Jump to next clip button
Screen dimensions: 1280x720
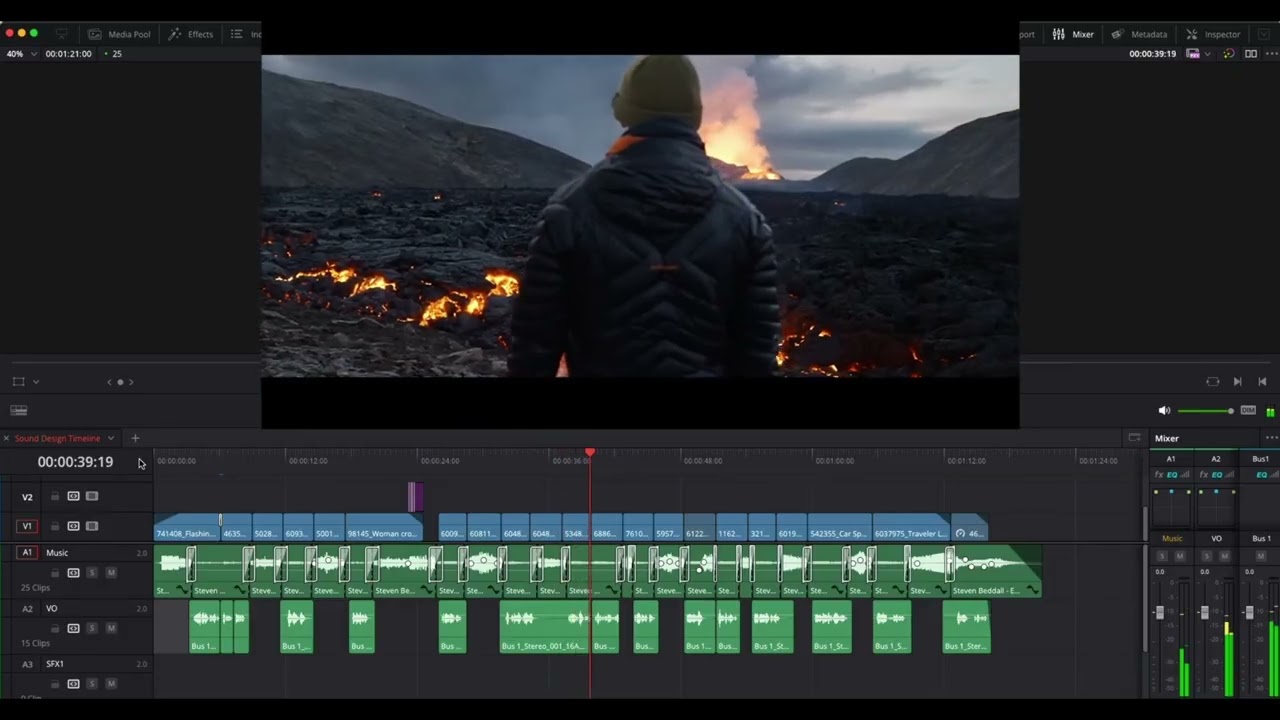[x=1238, y=382]
